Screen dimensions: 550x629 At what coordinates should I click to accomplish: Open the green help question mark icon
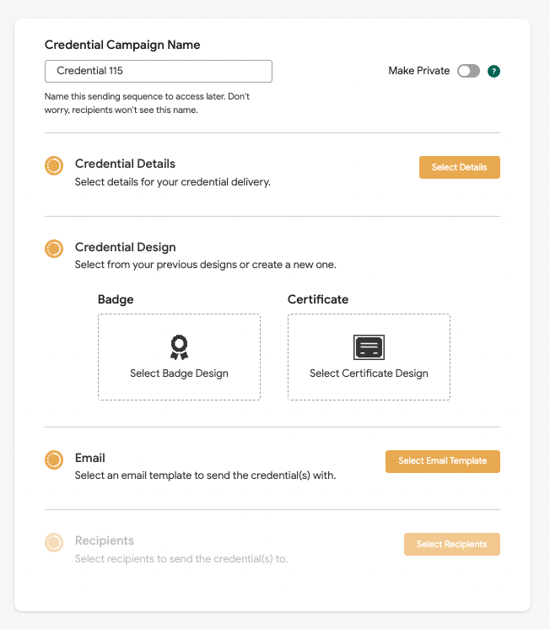[x=493, y=71]
